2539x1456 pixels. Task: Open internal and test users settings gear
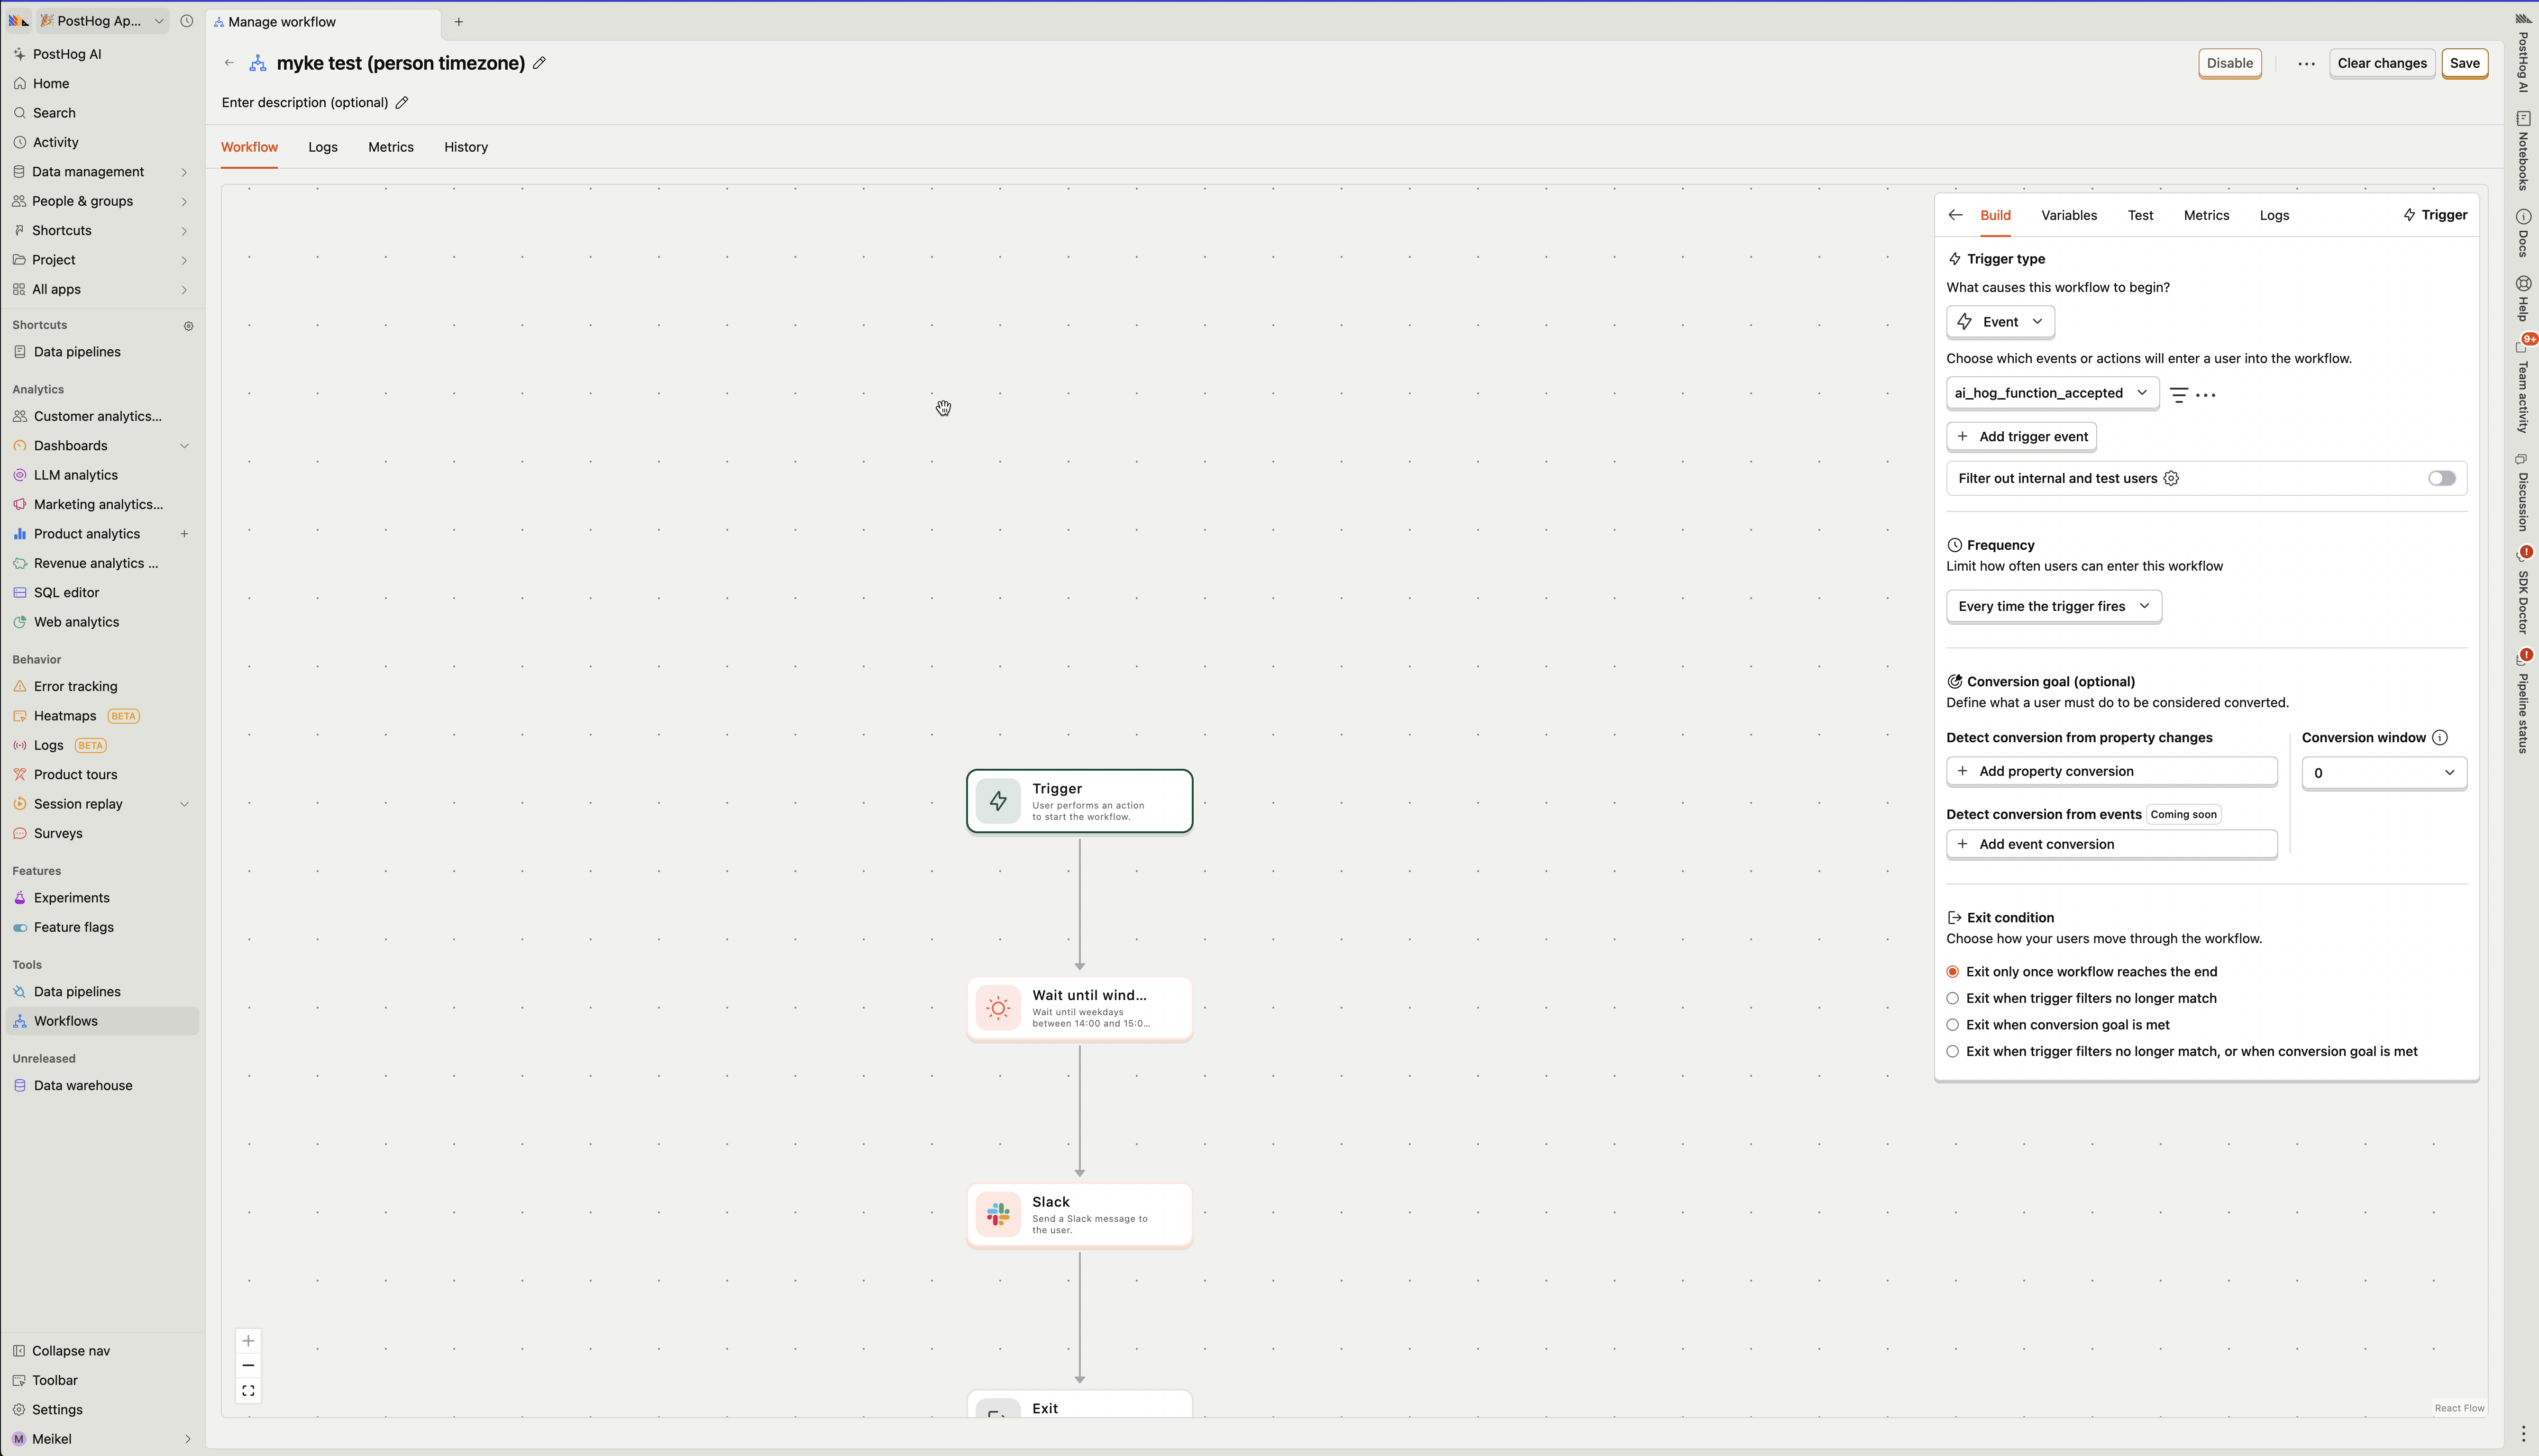point(2171,479)
